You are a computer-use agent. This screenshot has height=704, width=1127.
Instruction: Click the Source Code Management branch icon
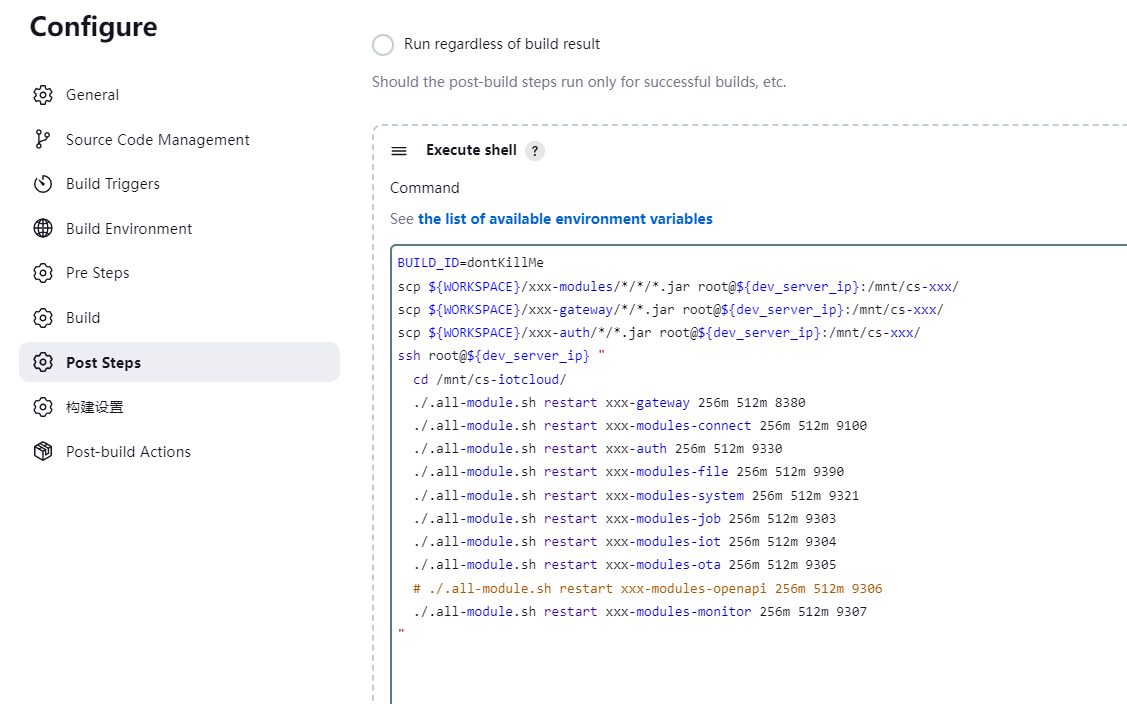(42, 140)
